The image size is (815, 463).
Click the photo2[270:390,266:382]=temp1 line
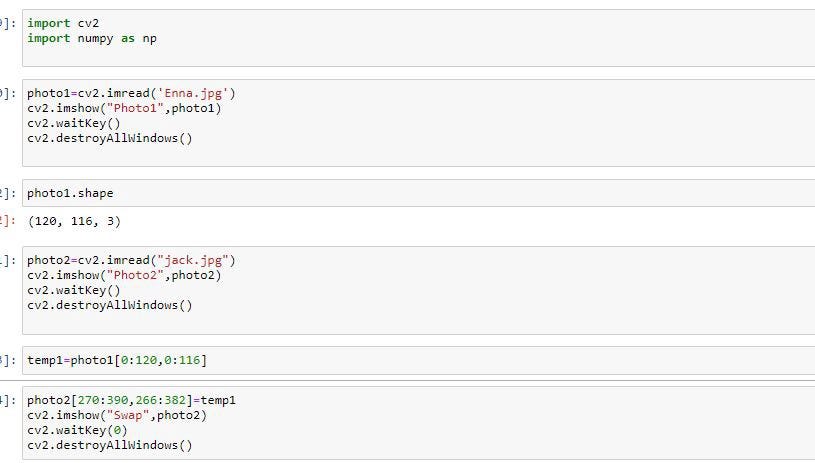pos(132,400)
